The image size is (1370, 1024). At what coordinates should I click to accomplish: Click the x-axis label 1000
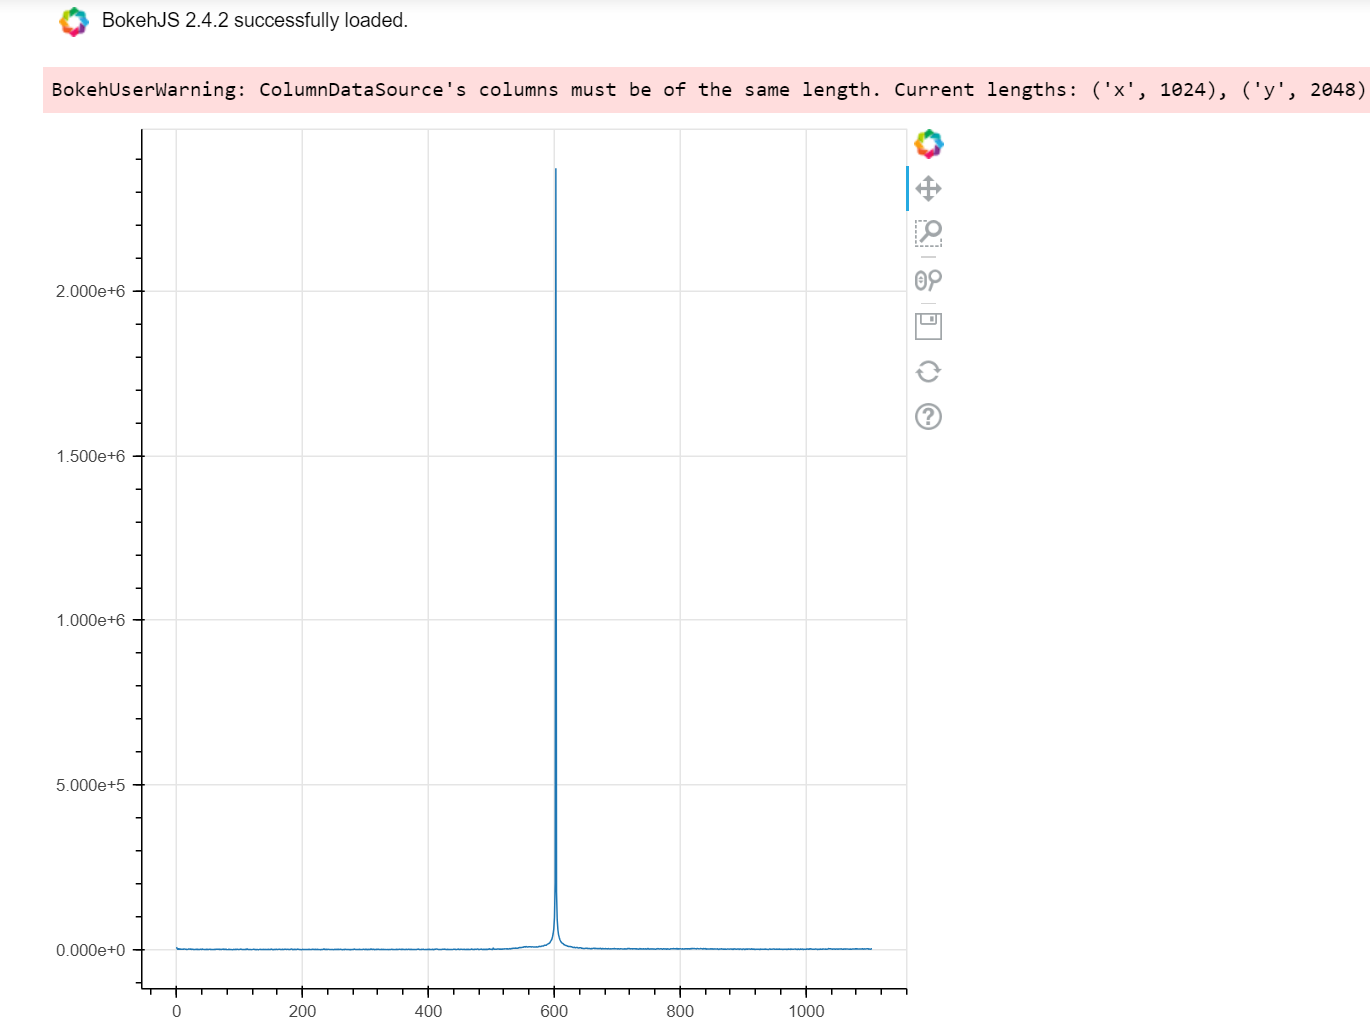click(x=806, y=1011)
